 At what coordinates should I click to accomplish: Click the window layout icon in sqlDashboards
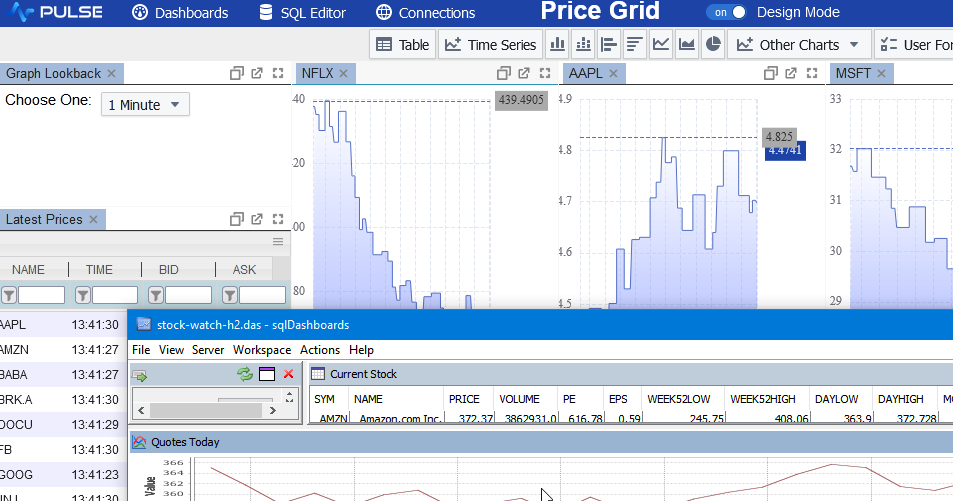[x=267, y=374]
